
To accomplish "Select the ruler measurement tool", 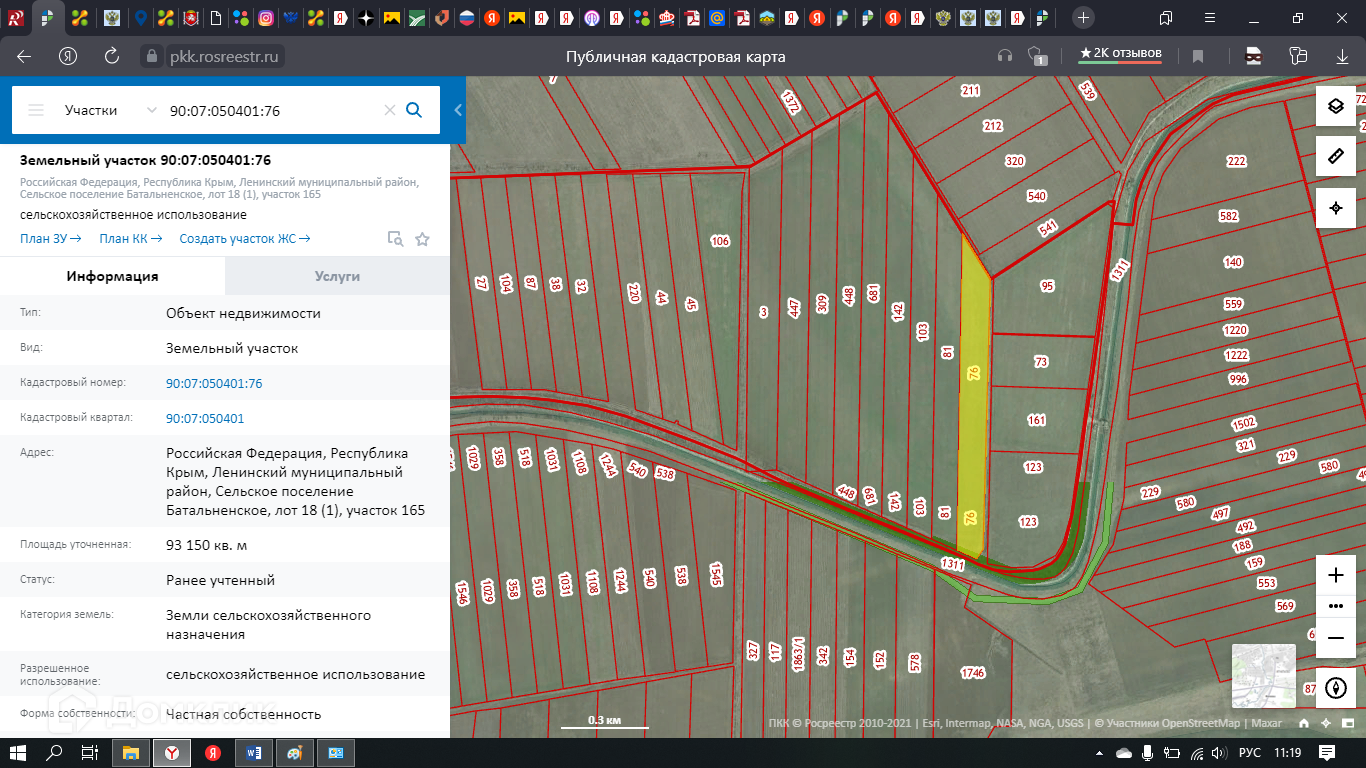I will (x=1335, y=157).
